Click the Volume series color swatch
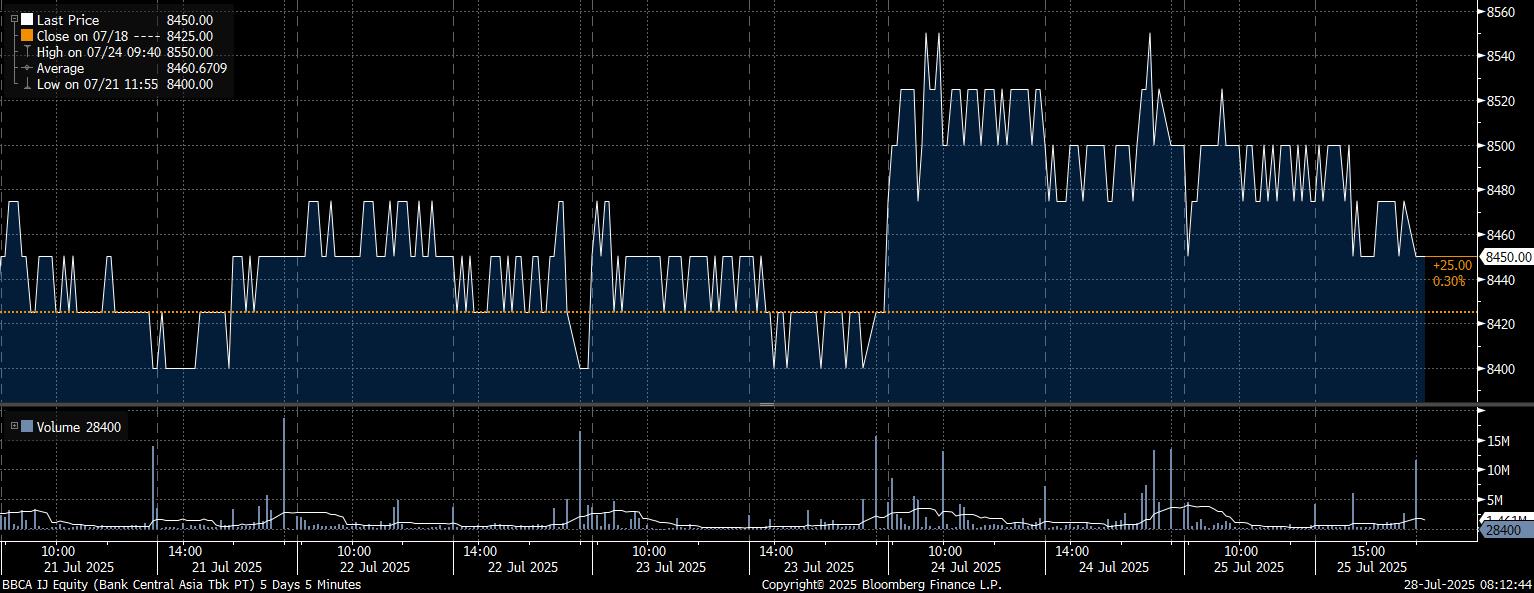 point(27,427)
